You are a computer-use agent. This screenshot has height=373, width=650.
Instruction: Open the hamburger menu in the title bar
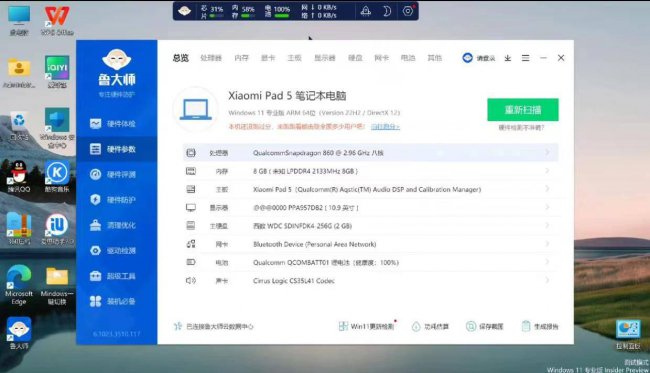pyautogui.click(x=525, y=58)
